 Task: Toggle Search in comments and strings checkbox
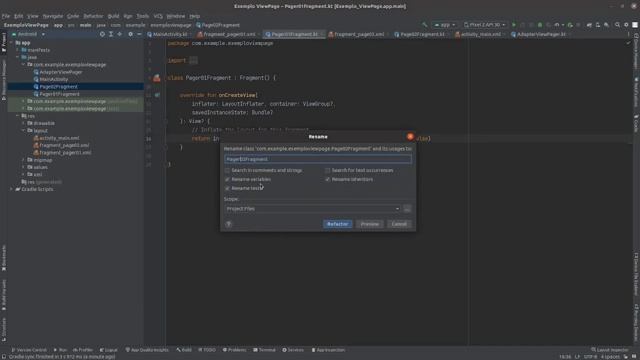pyautogui.click(x=227, y=170)
